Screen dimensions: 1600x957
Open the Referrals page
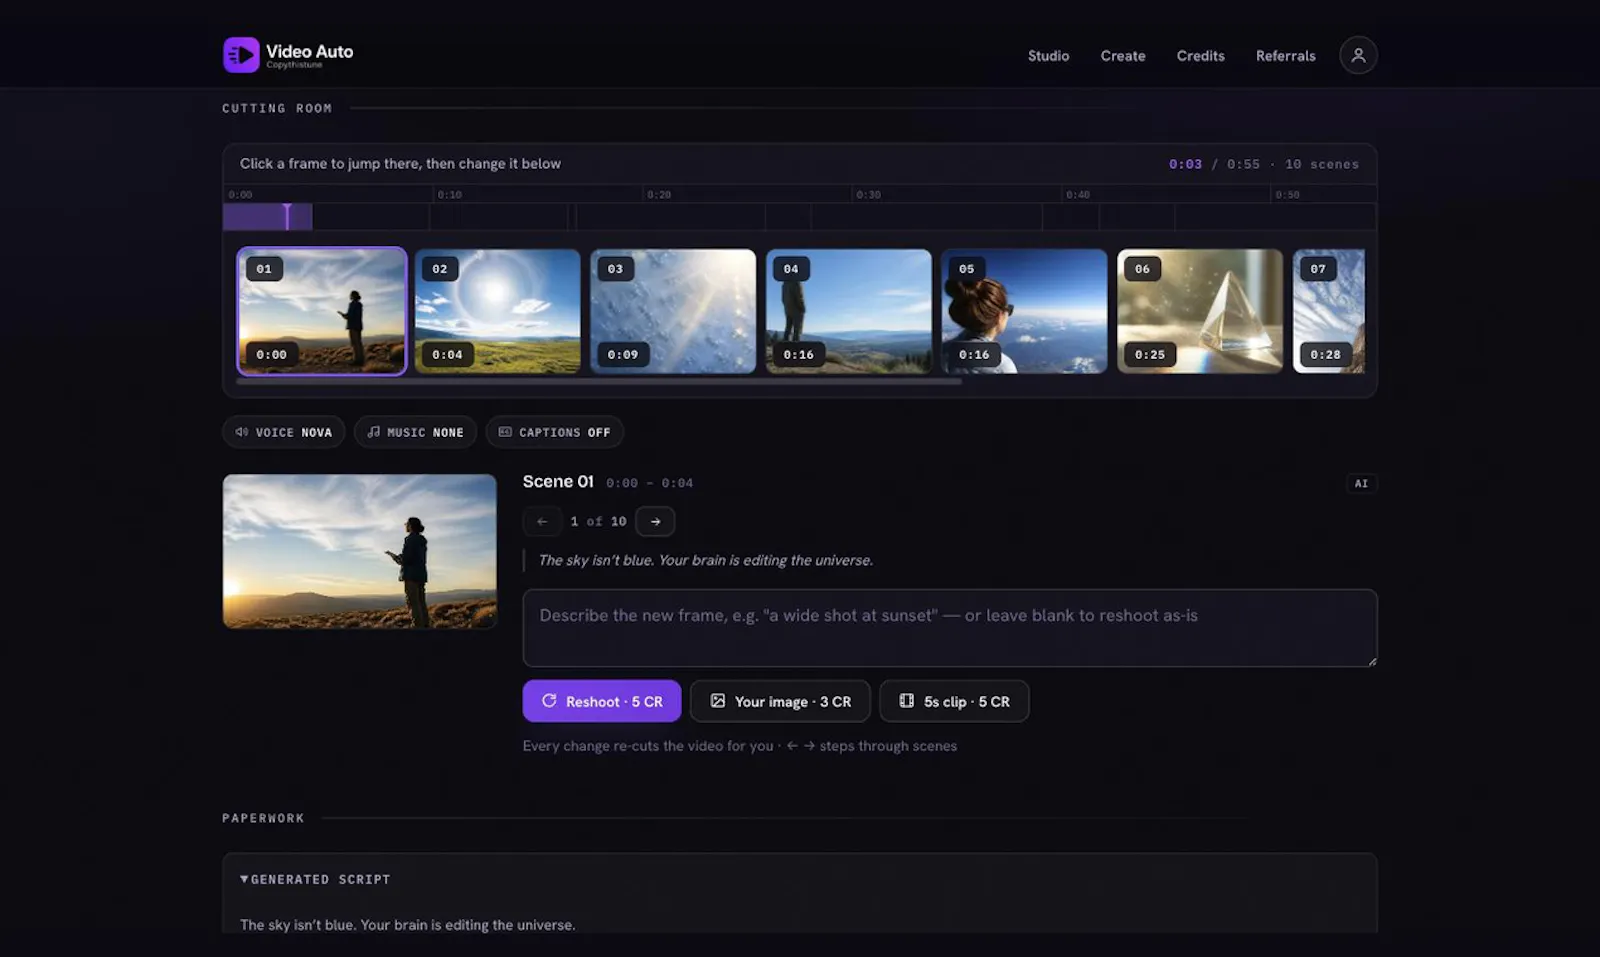coord(1286,56)
